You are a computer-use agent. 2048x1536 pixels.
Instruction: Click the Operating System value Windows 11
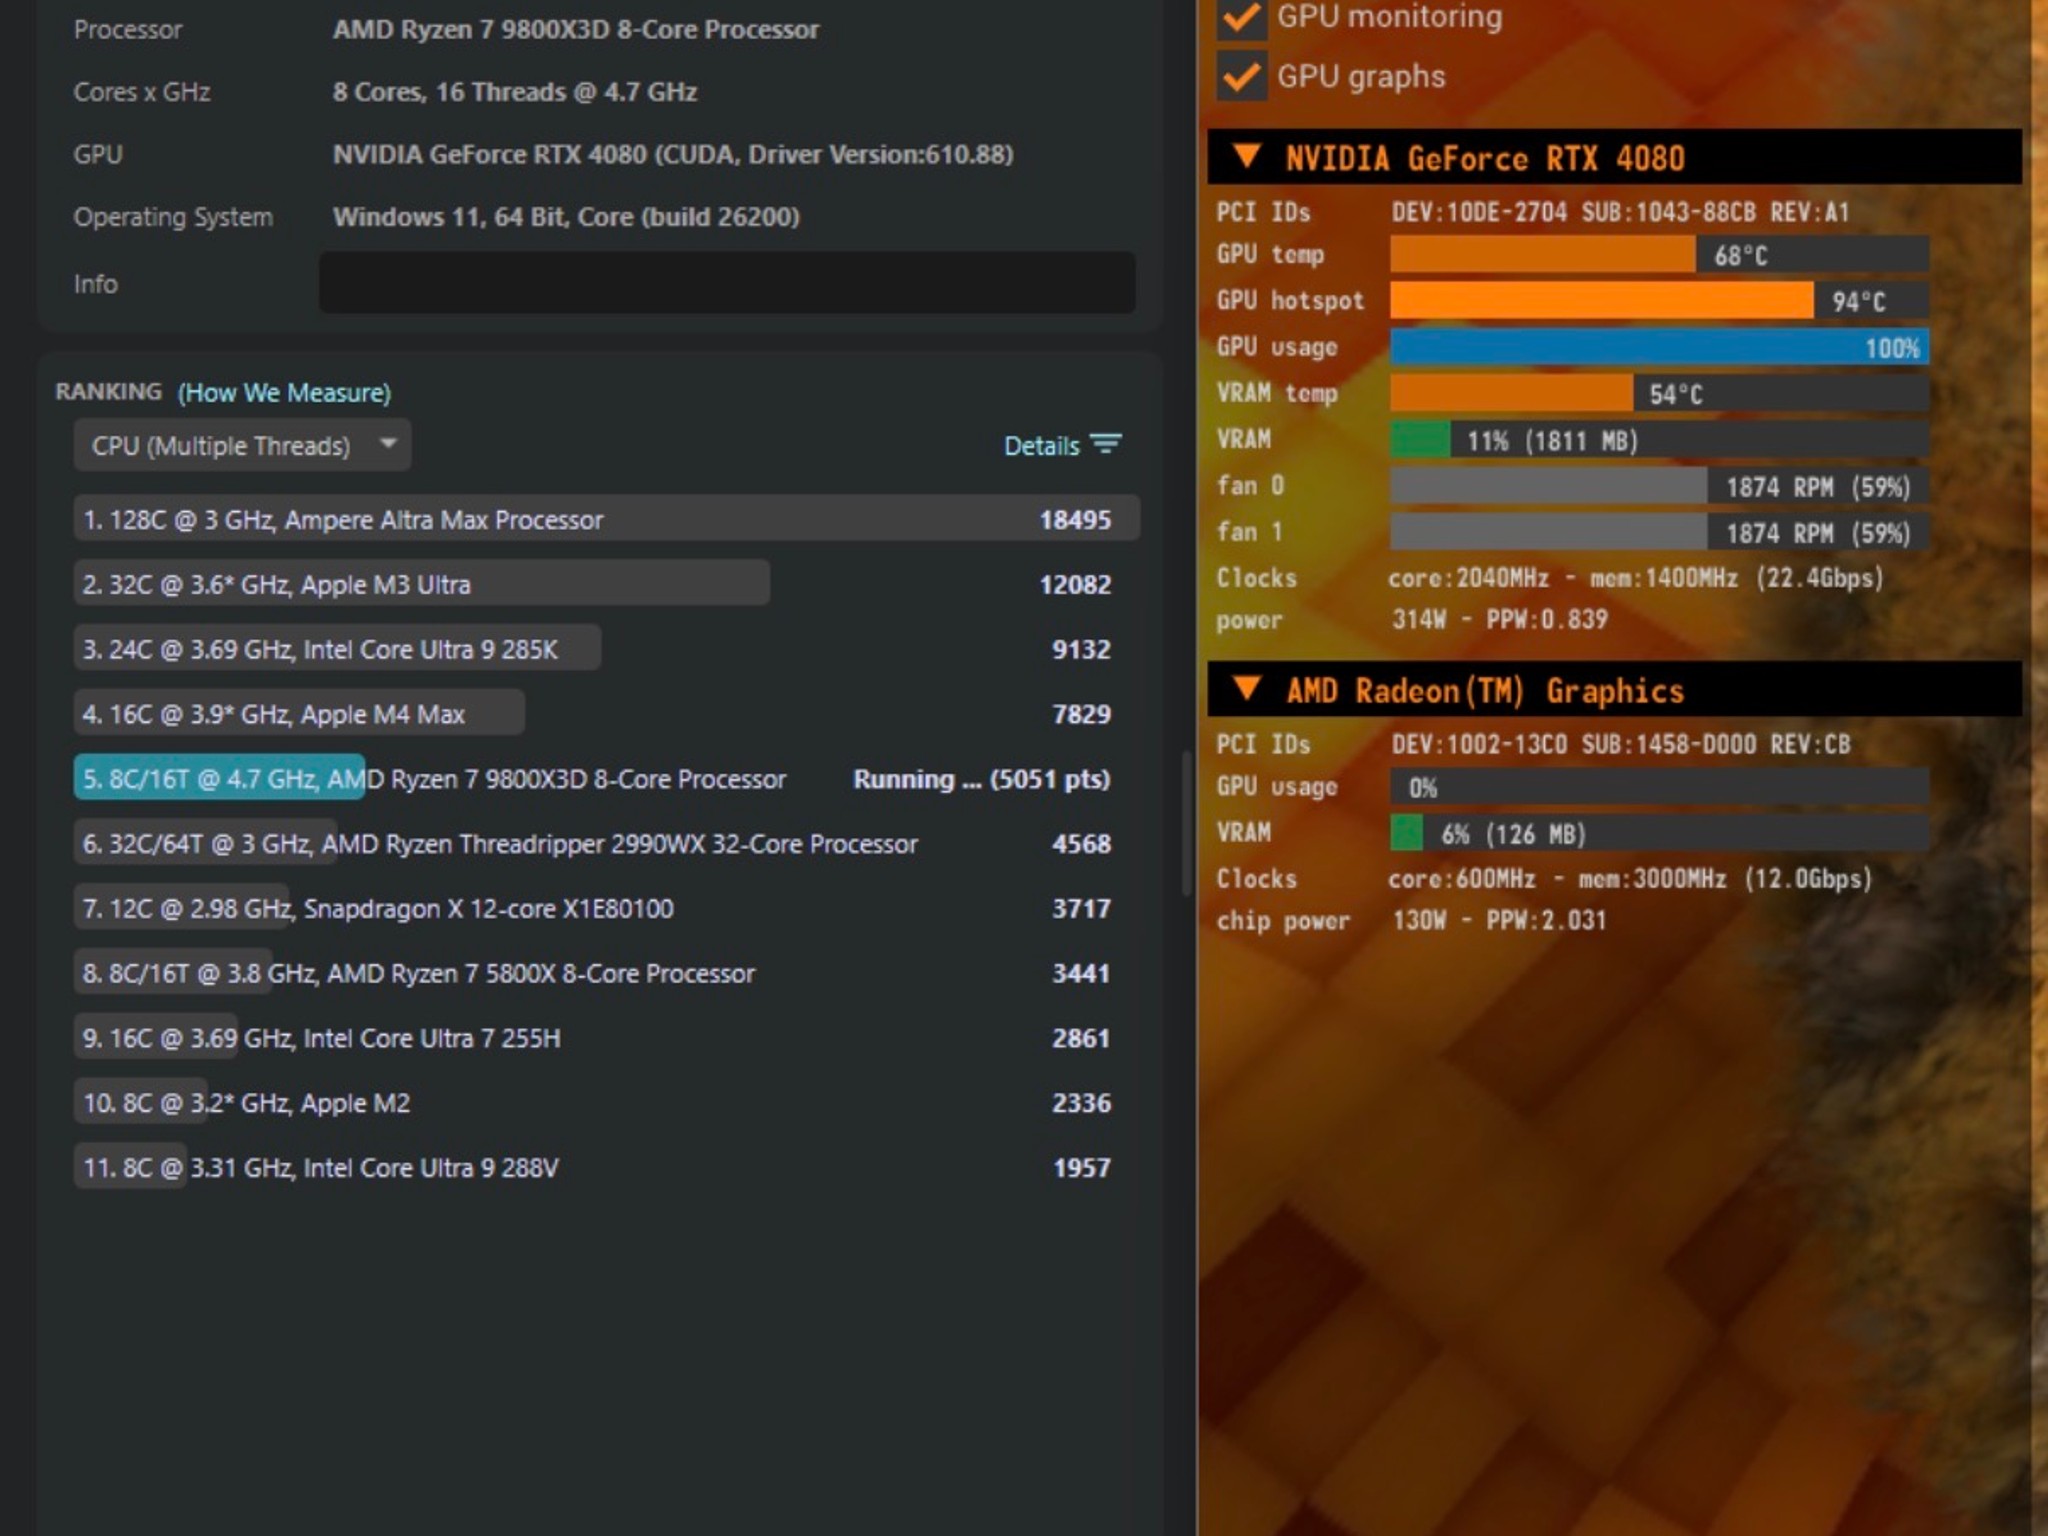click(x=566, y=217)
